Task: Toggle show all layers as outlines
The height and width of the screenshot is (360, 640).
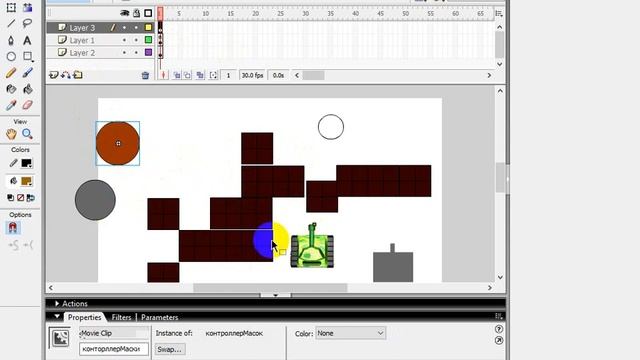Action: (148, 13)
